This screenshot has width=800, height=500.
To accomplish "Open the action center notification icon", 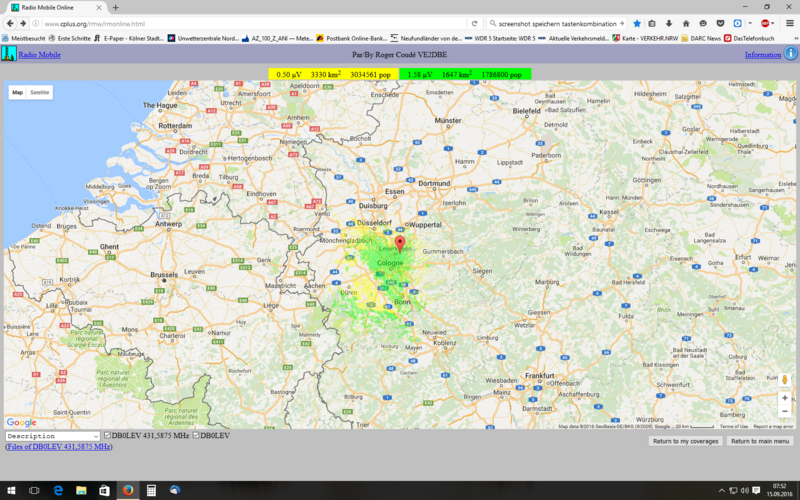I will coord(756,491).
